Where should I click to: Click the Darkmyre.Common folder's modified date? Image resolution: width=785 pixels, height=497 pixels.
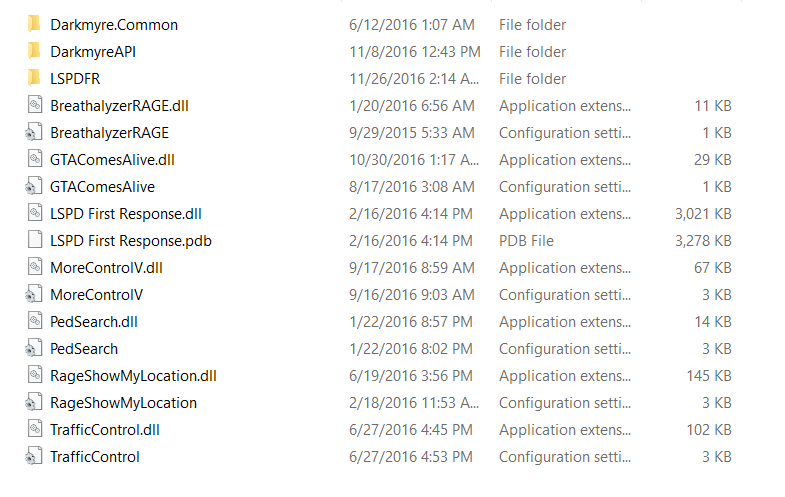[x=408, y=24]
